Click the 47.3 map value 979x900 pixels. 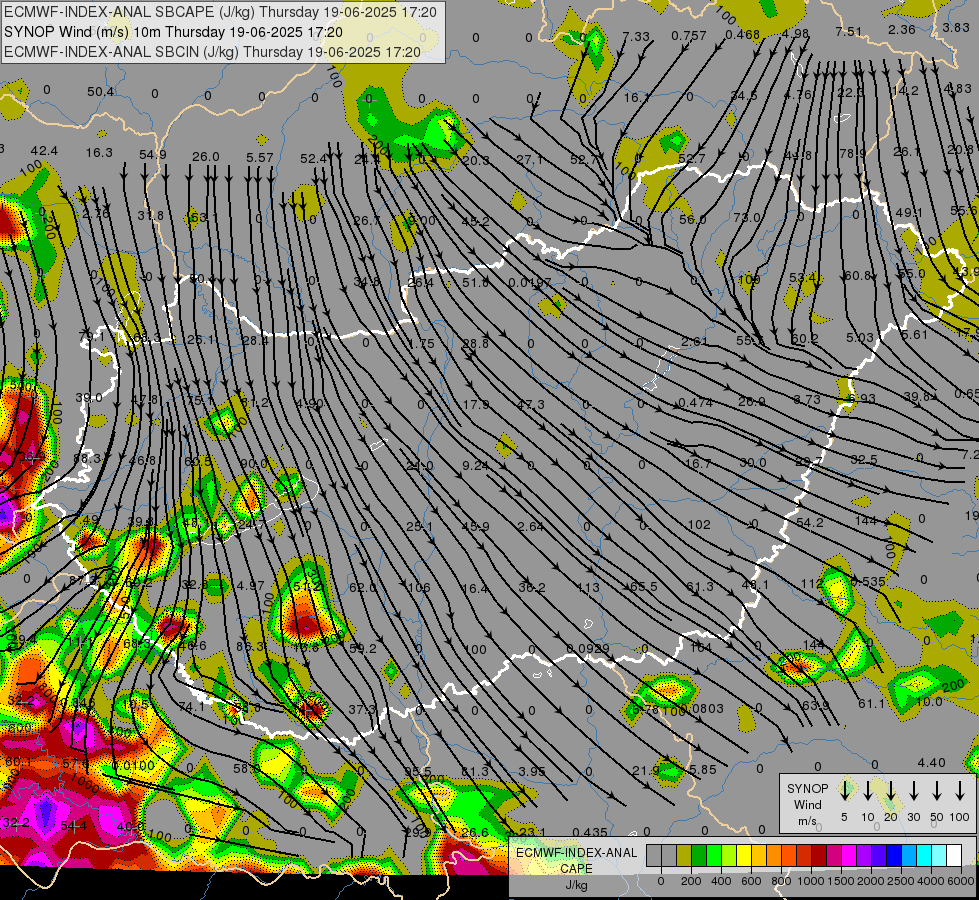coord(531,405)
